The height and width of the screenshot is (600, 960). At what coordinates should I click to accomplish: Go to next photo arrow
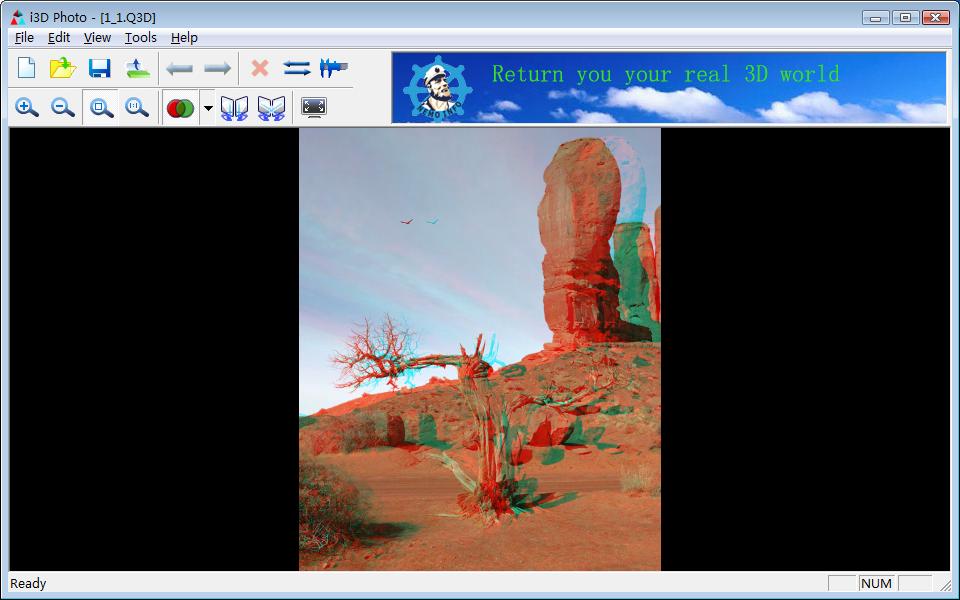pos(217,69)
